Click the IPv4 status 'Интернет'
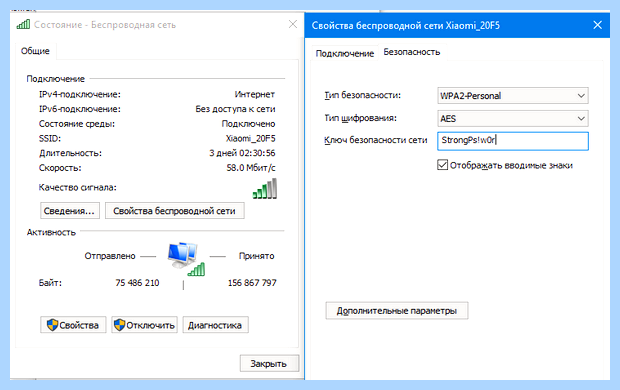 [254, 95]
